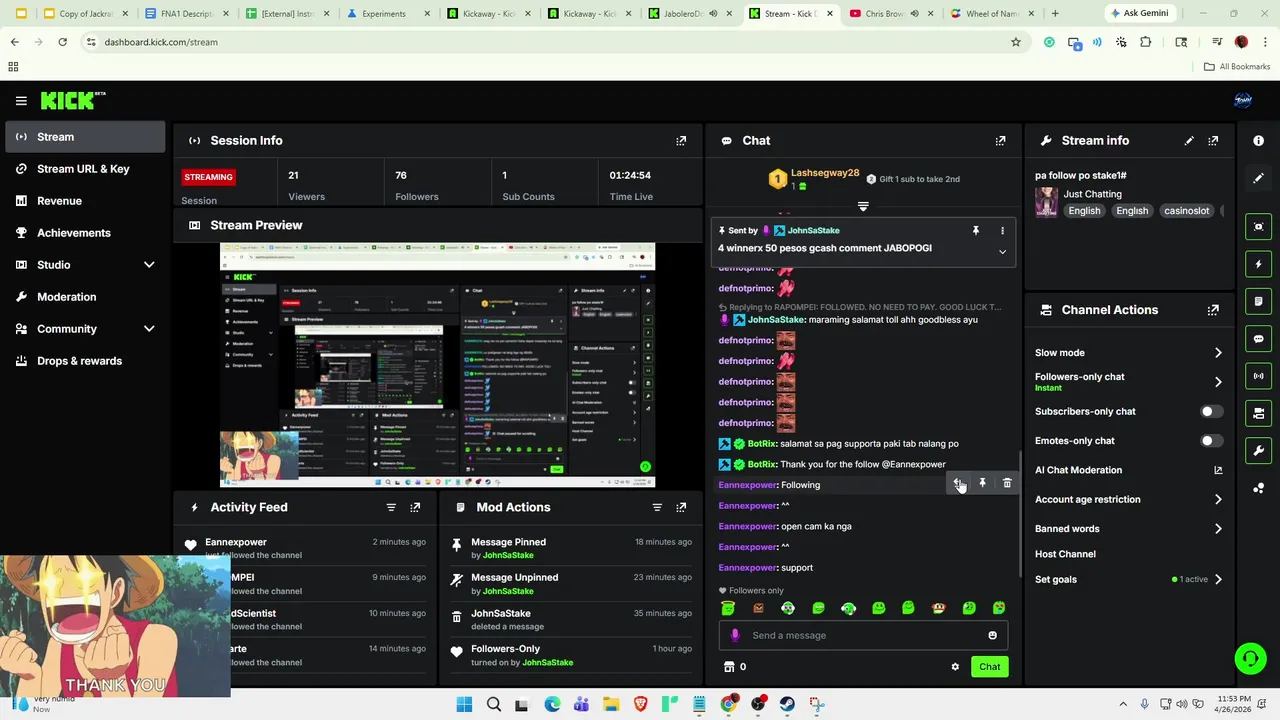
Task: Click the casinoslot stream tag
Action: 1186,211
